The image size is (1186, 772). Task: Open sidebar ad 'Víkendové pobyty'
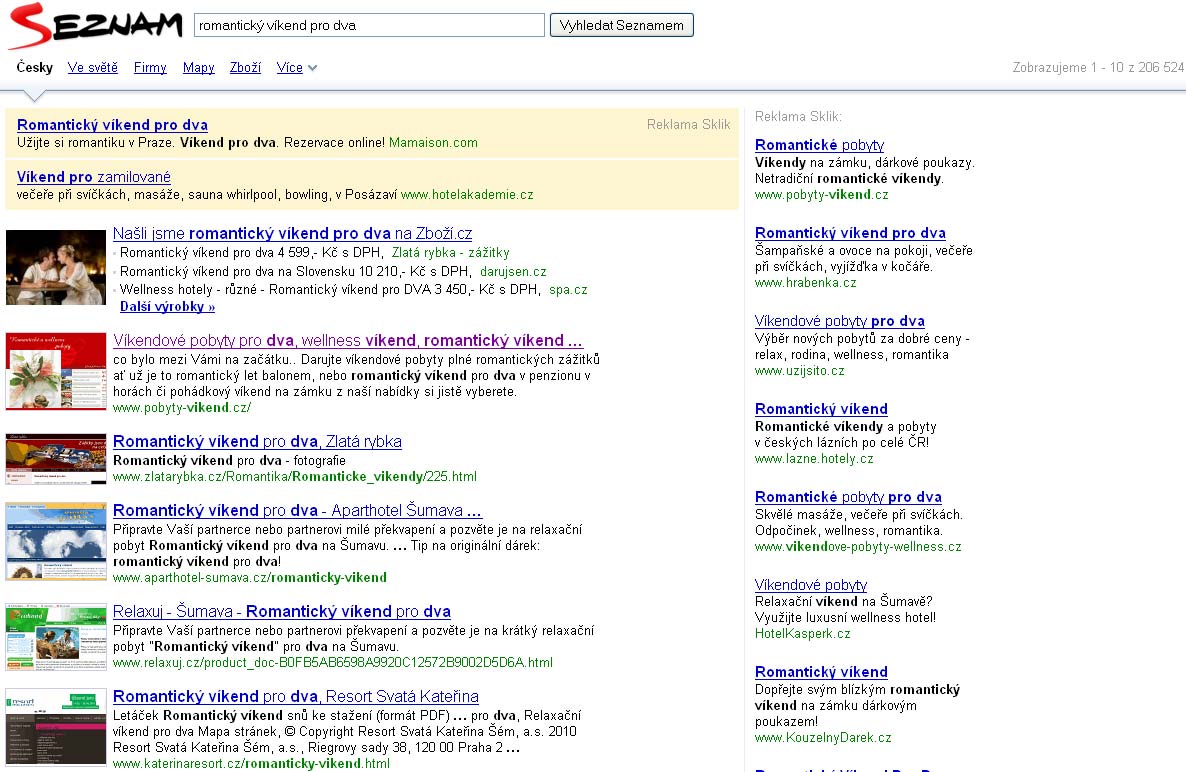811,584
